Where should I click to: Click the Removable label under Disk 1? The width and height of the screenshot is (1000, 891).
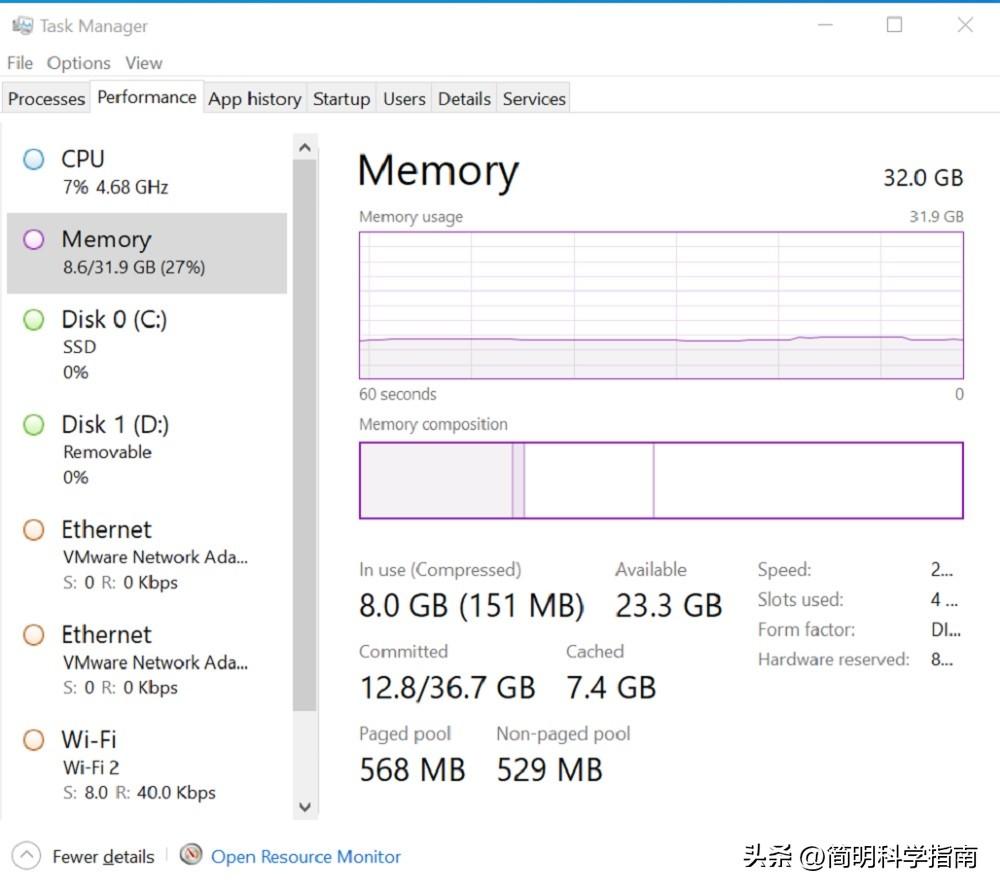click(107, 452)
